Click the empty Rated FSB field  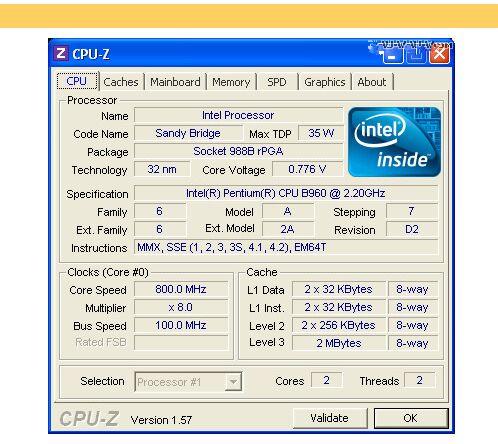point(181,343)
